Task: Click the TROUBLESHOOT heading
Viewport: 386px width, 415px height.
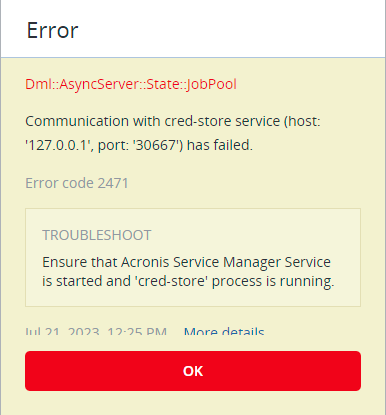Action: 97,235
